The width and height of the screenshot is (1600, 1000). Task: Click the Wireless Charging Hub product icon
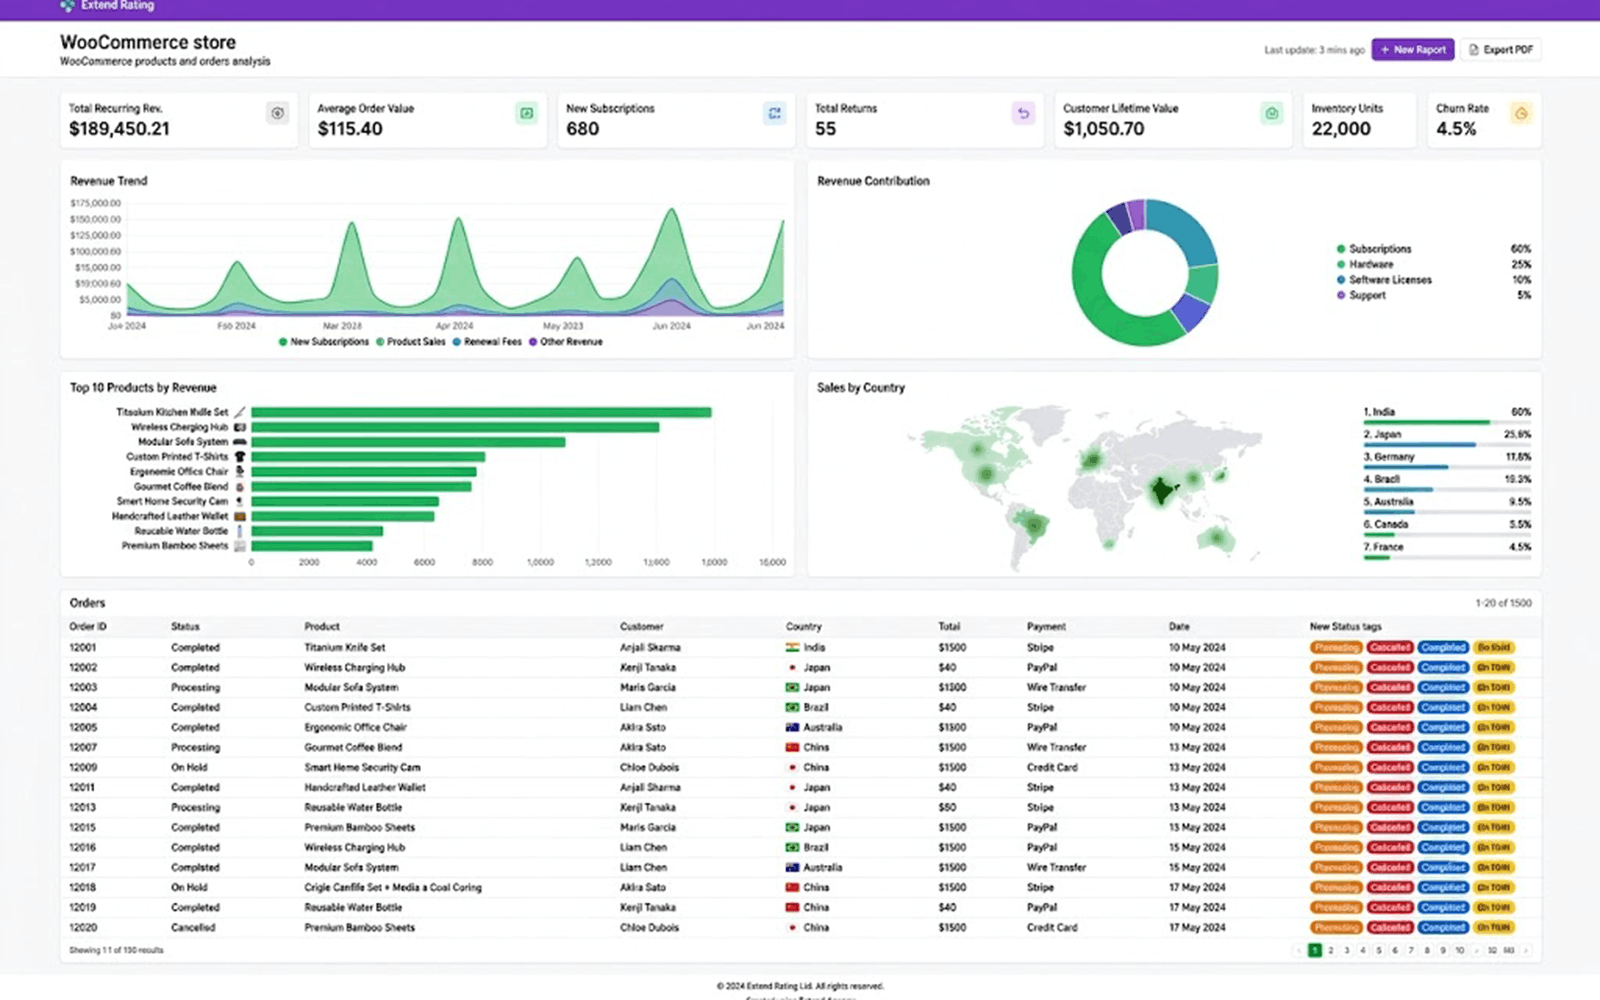click(240, 427)
